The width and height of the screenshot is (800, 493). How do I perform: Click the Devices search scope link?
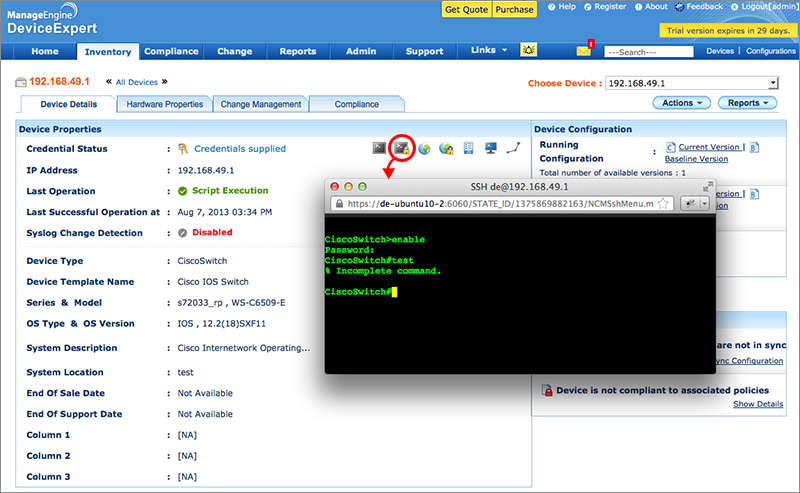(720, 51)
